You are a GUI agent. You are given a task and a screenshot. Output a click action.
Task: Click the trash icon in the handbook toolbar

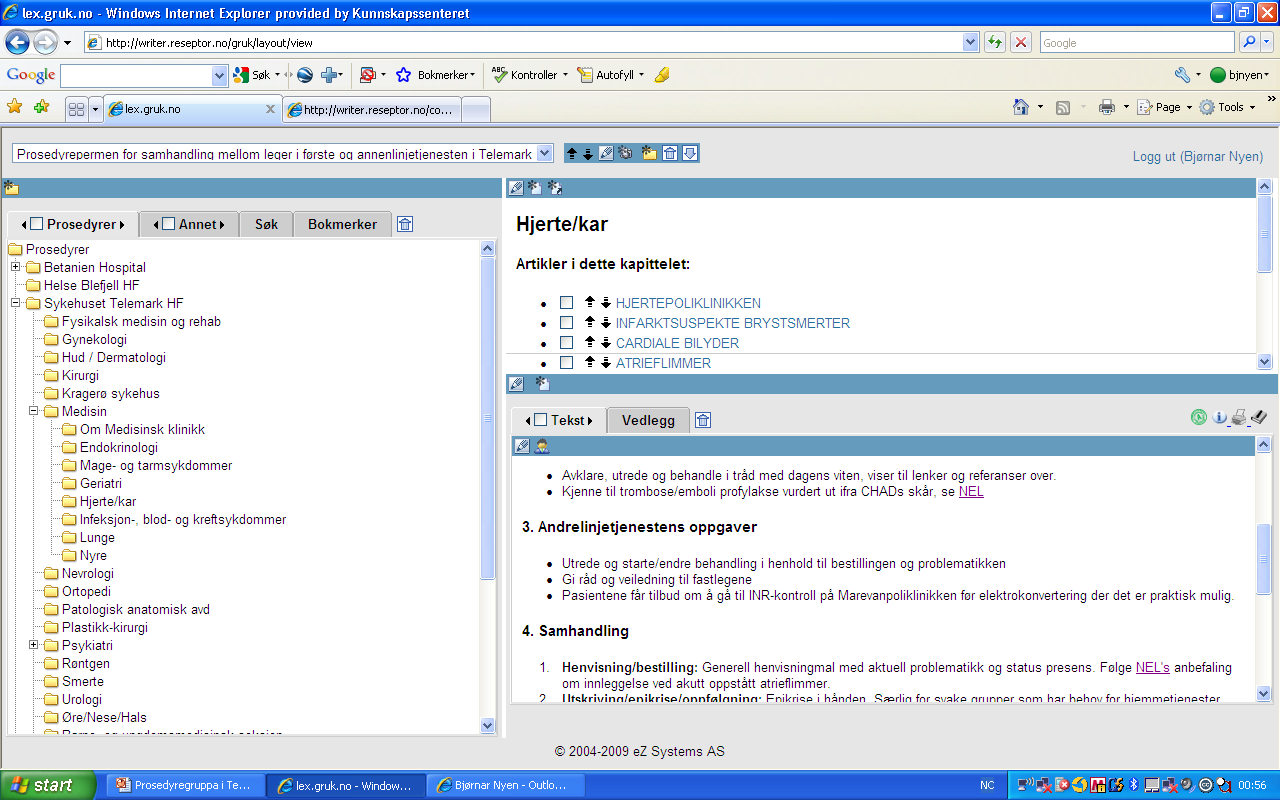(x=670, y=153)
